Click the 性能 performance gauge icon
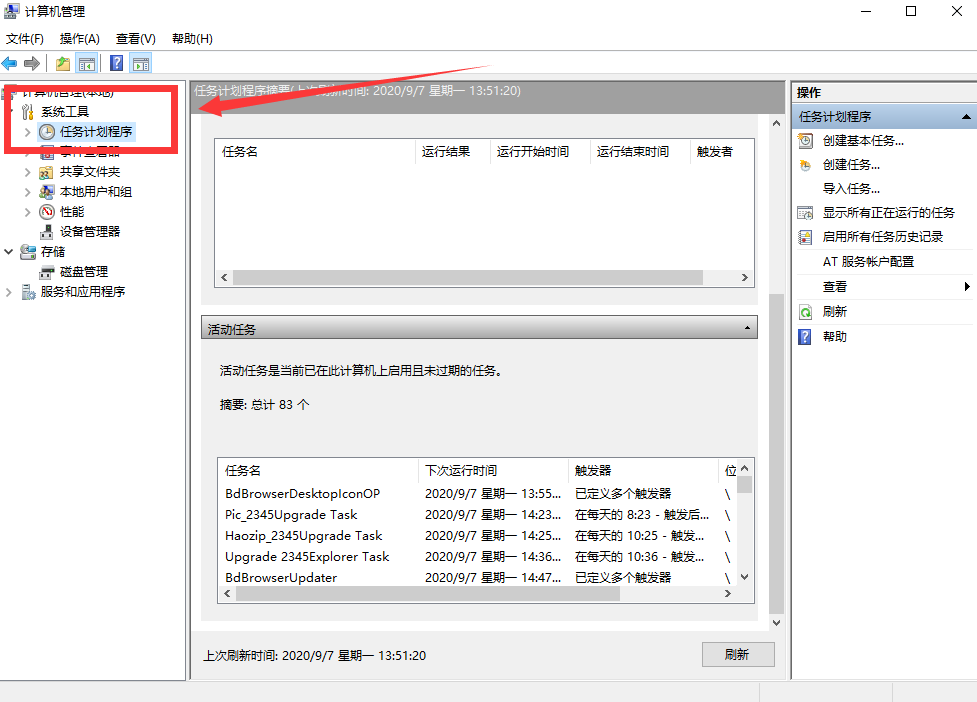The image size is (977, 702). tap(47, 211)
